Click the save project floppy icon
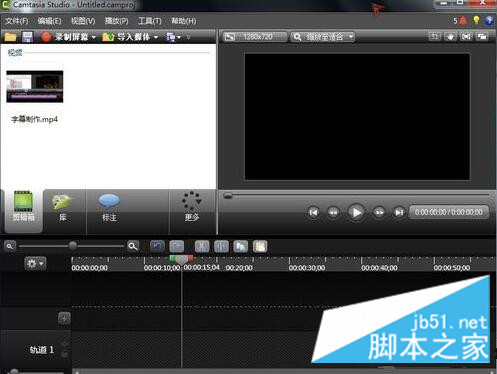Viewport: 497px width, 374px height. coord(27,37)
